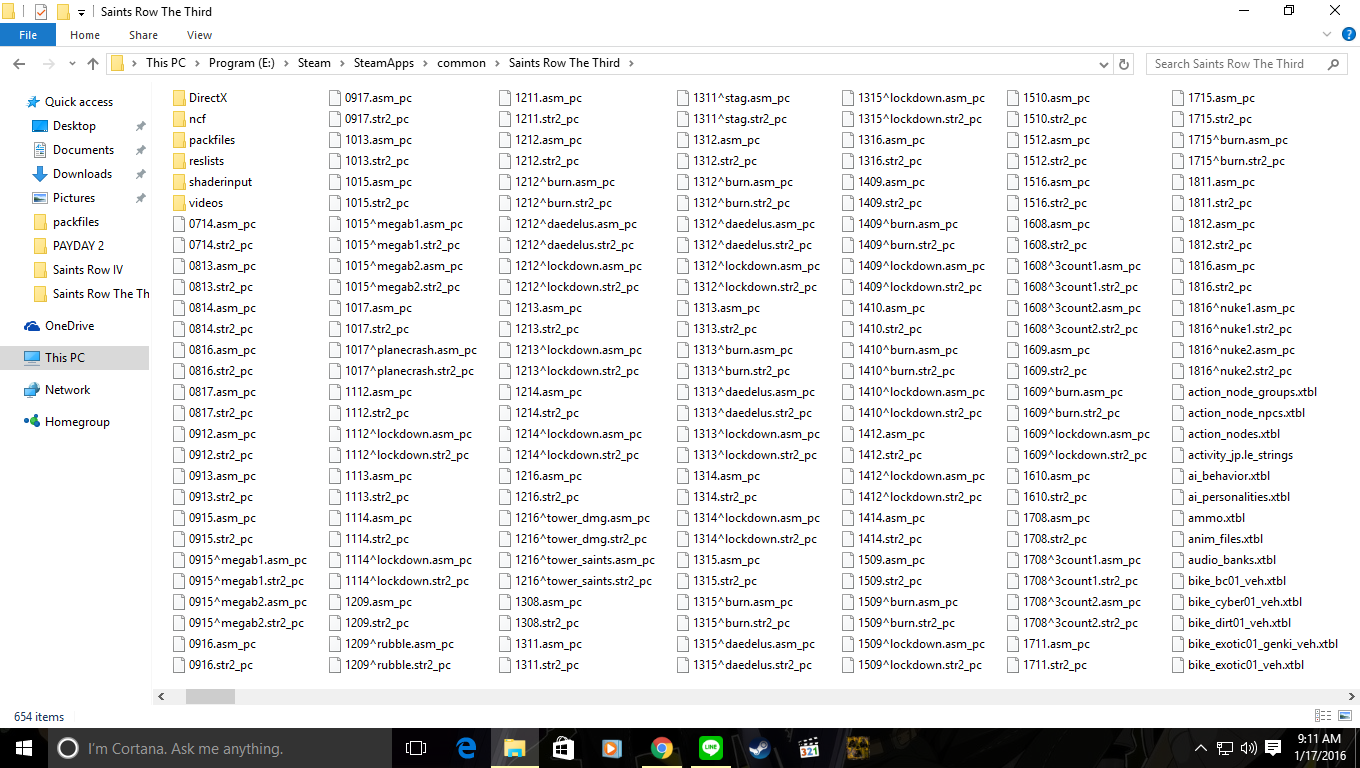
Task: Open Saints Row IV in navigation pane
Action: click(x=88, y=270)
